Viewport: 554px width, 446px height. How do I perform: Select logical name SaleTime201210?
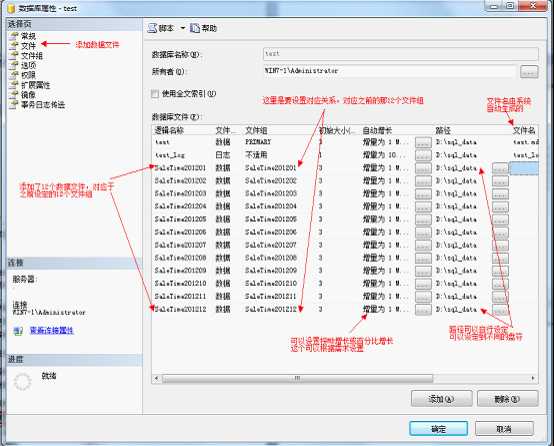pyautogui.click(x=180, y=283)
